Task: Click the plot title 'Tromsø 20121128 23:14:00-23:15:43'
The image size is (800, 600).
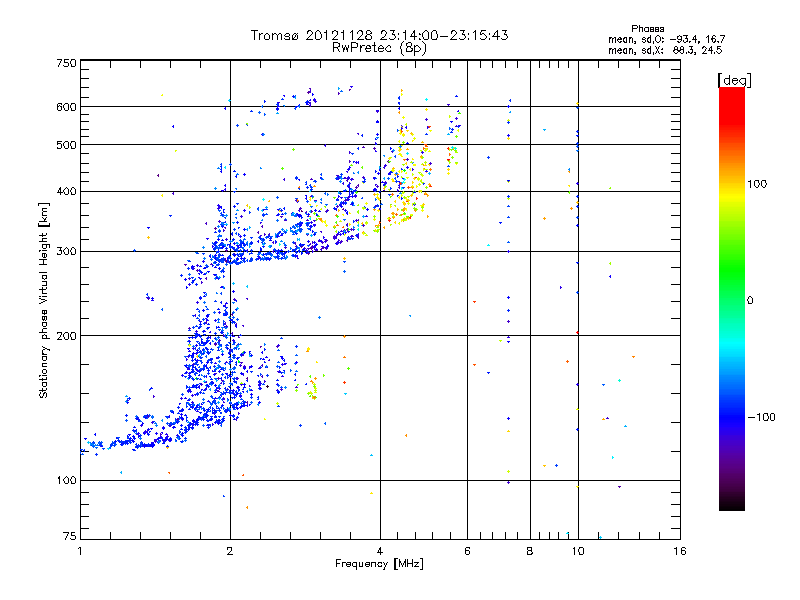Action: click(x=379, y=35)
